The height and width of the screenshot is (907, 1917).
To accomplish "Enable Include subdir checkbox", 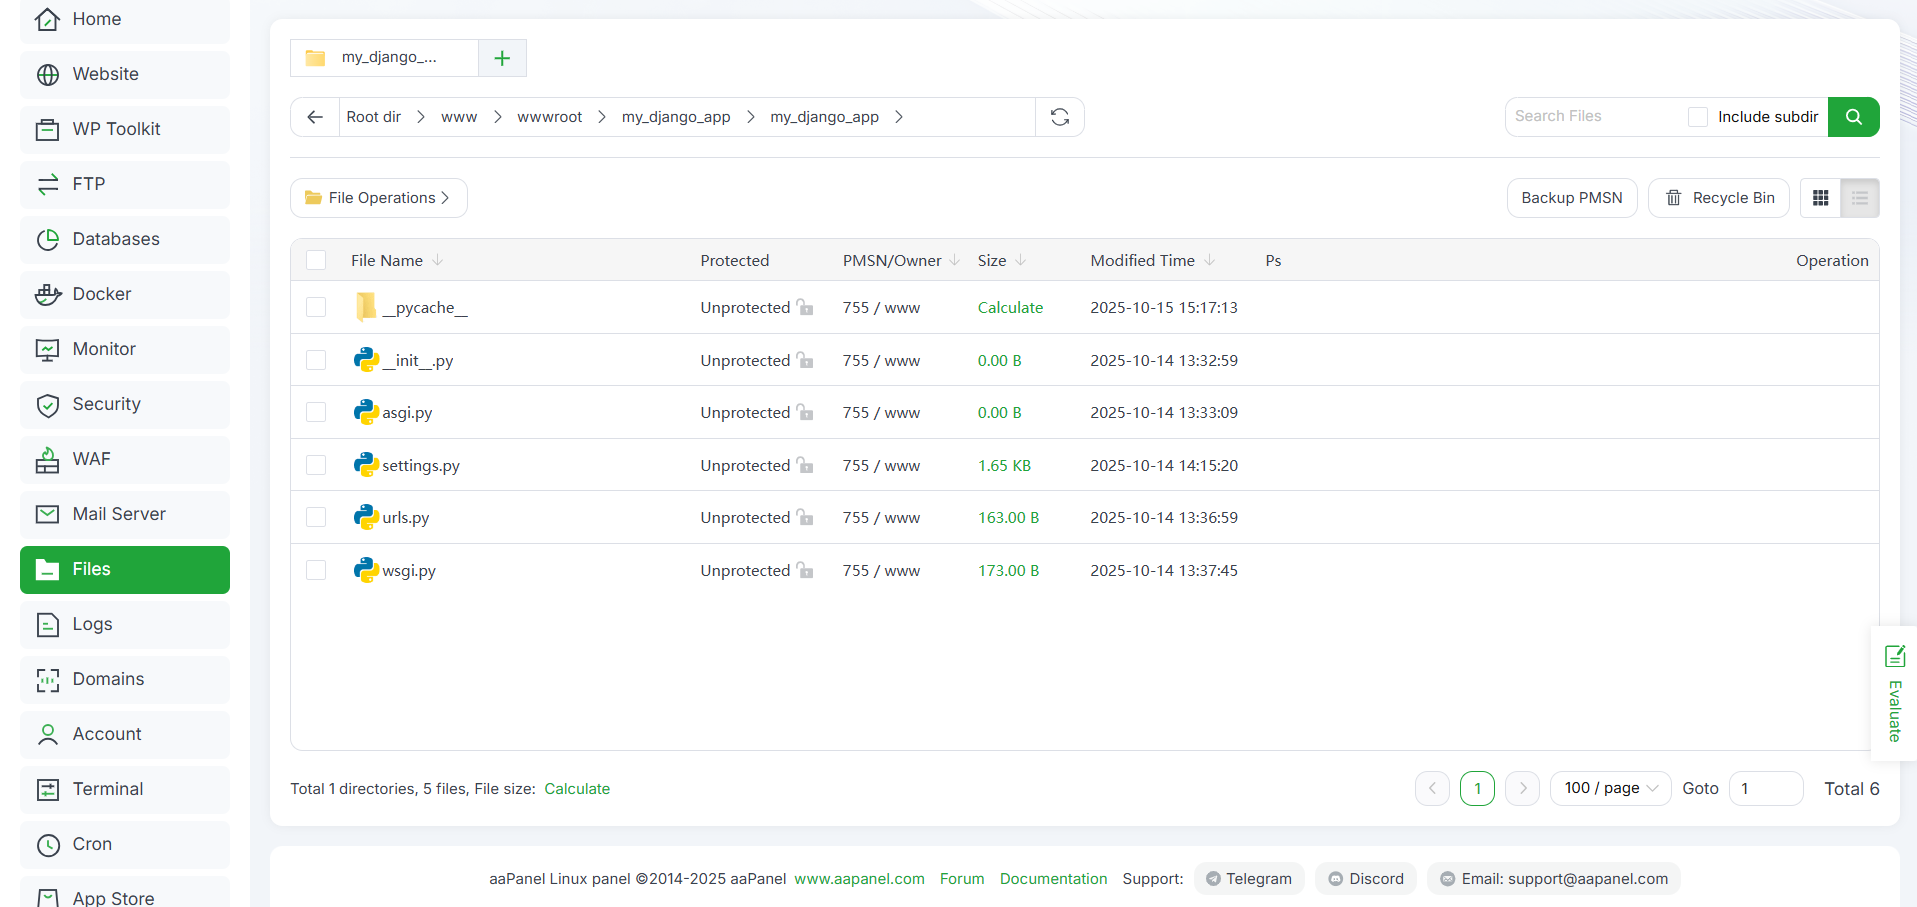I will 1697,117.
